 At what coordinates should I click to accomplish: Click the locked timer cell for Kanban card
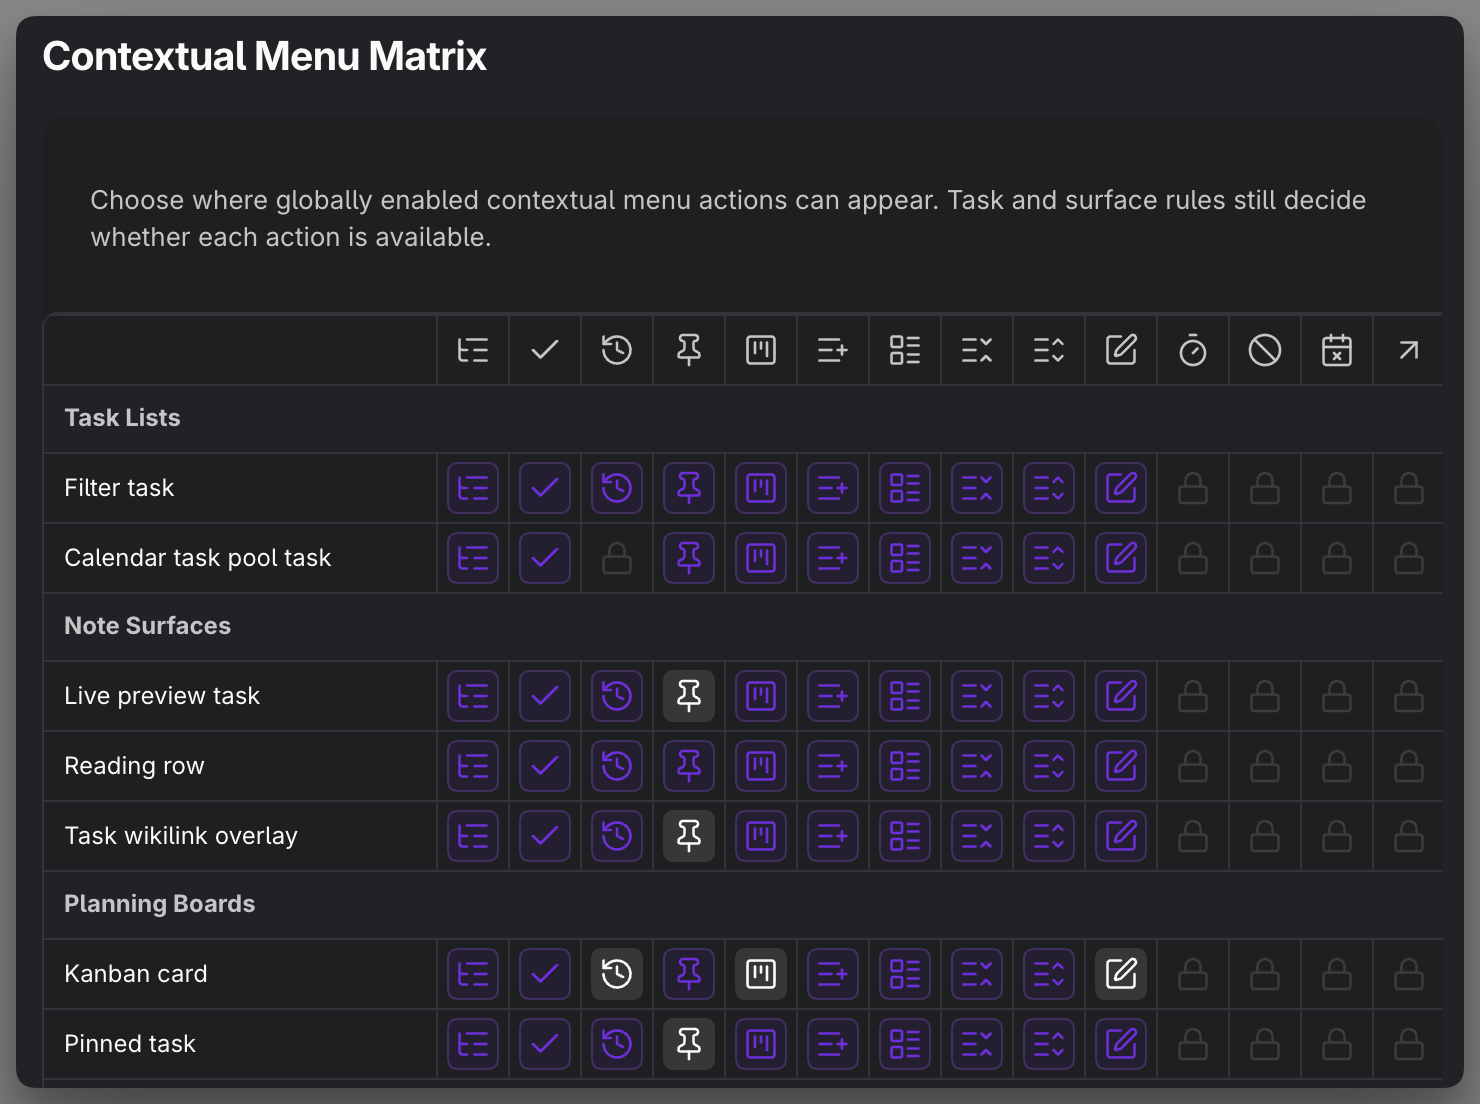(1193, 974)
